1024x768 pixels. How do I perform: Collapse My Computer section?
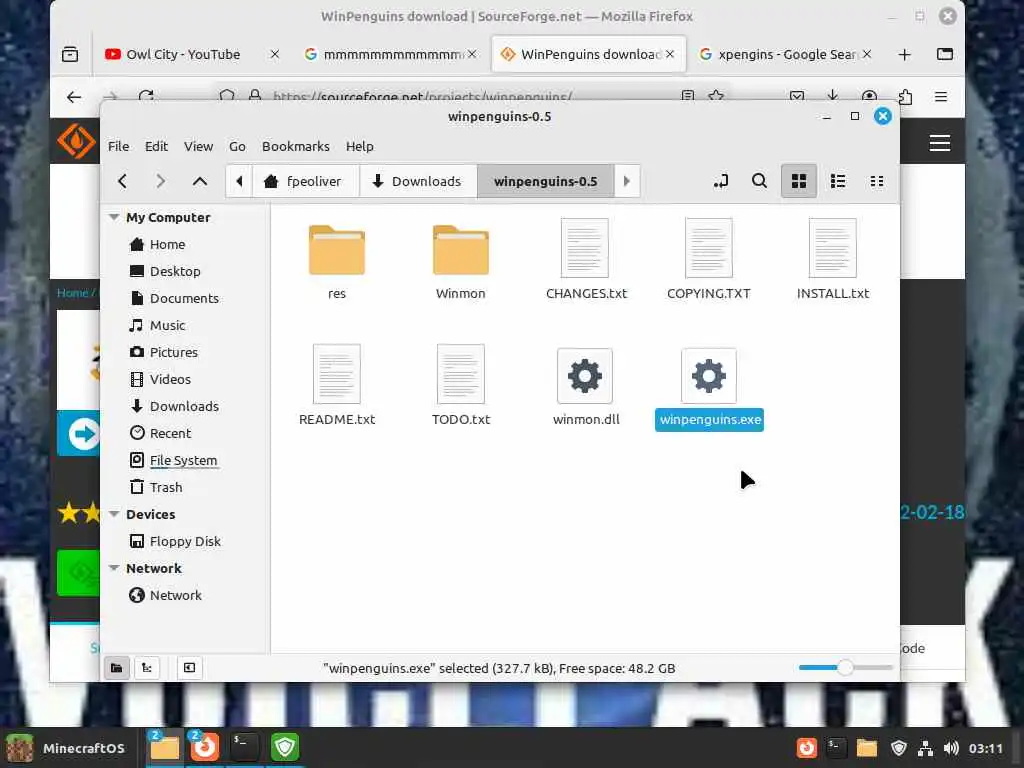(x=114, y=217)
